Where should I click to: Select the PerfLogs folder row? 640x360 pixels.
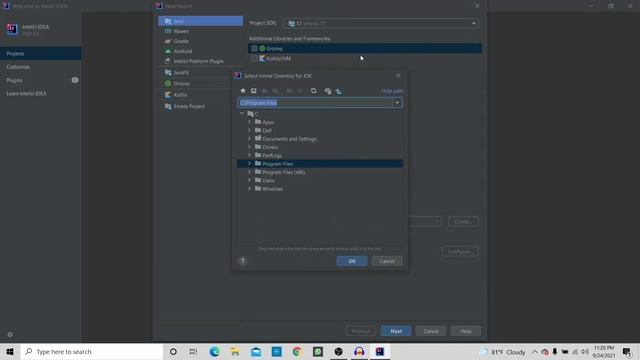click(320, 155)
